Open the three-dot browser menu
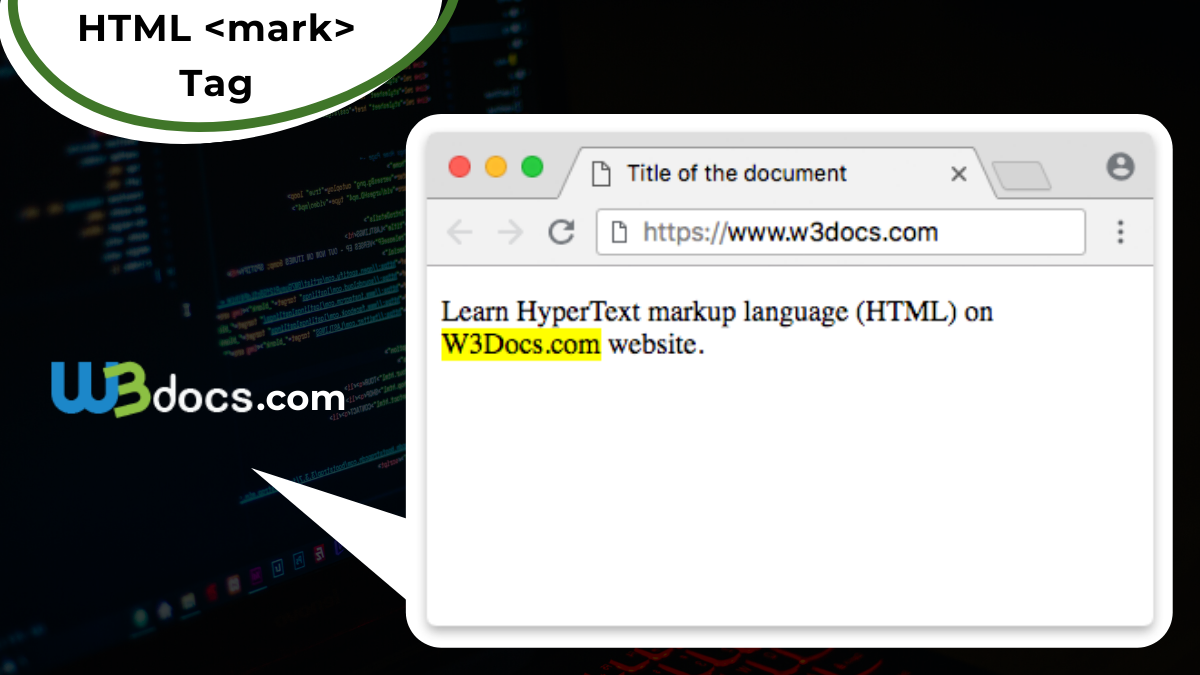 point(1120,233)
